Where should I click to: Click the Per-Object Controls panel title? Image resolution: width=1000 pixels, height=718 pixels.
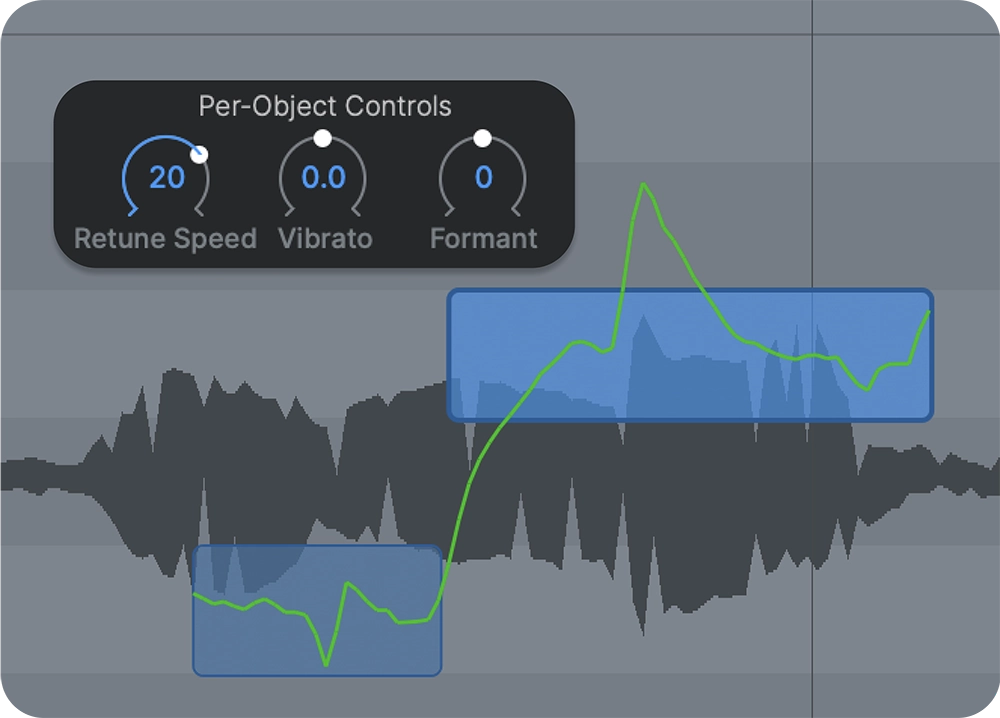[325, 106]
